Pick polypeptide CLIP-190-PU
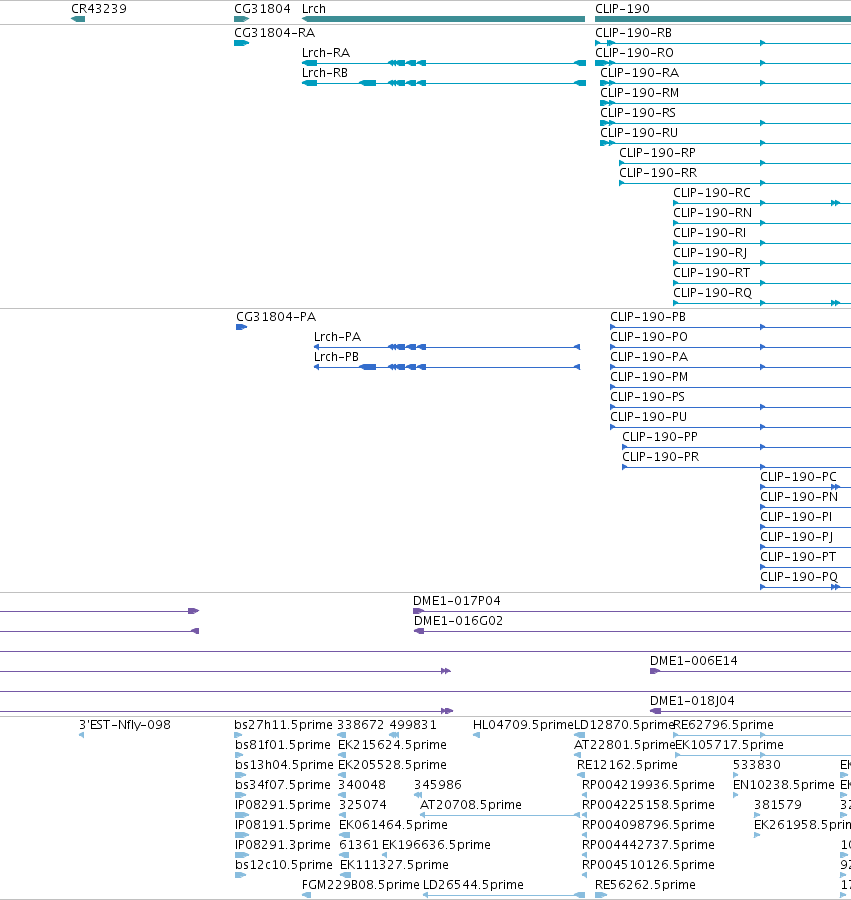851x900 pixels. [648, 417]
